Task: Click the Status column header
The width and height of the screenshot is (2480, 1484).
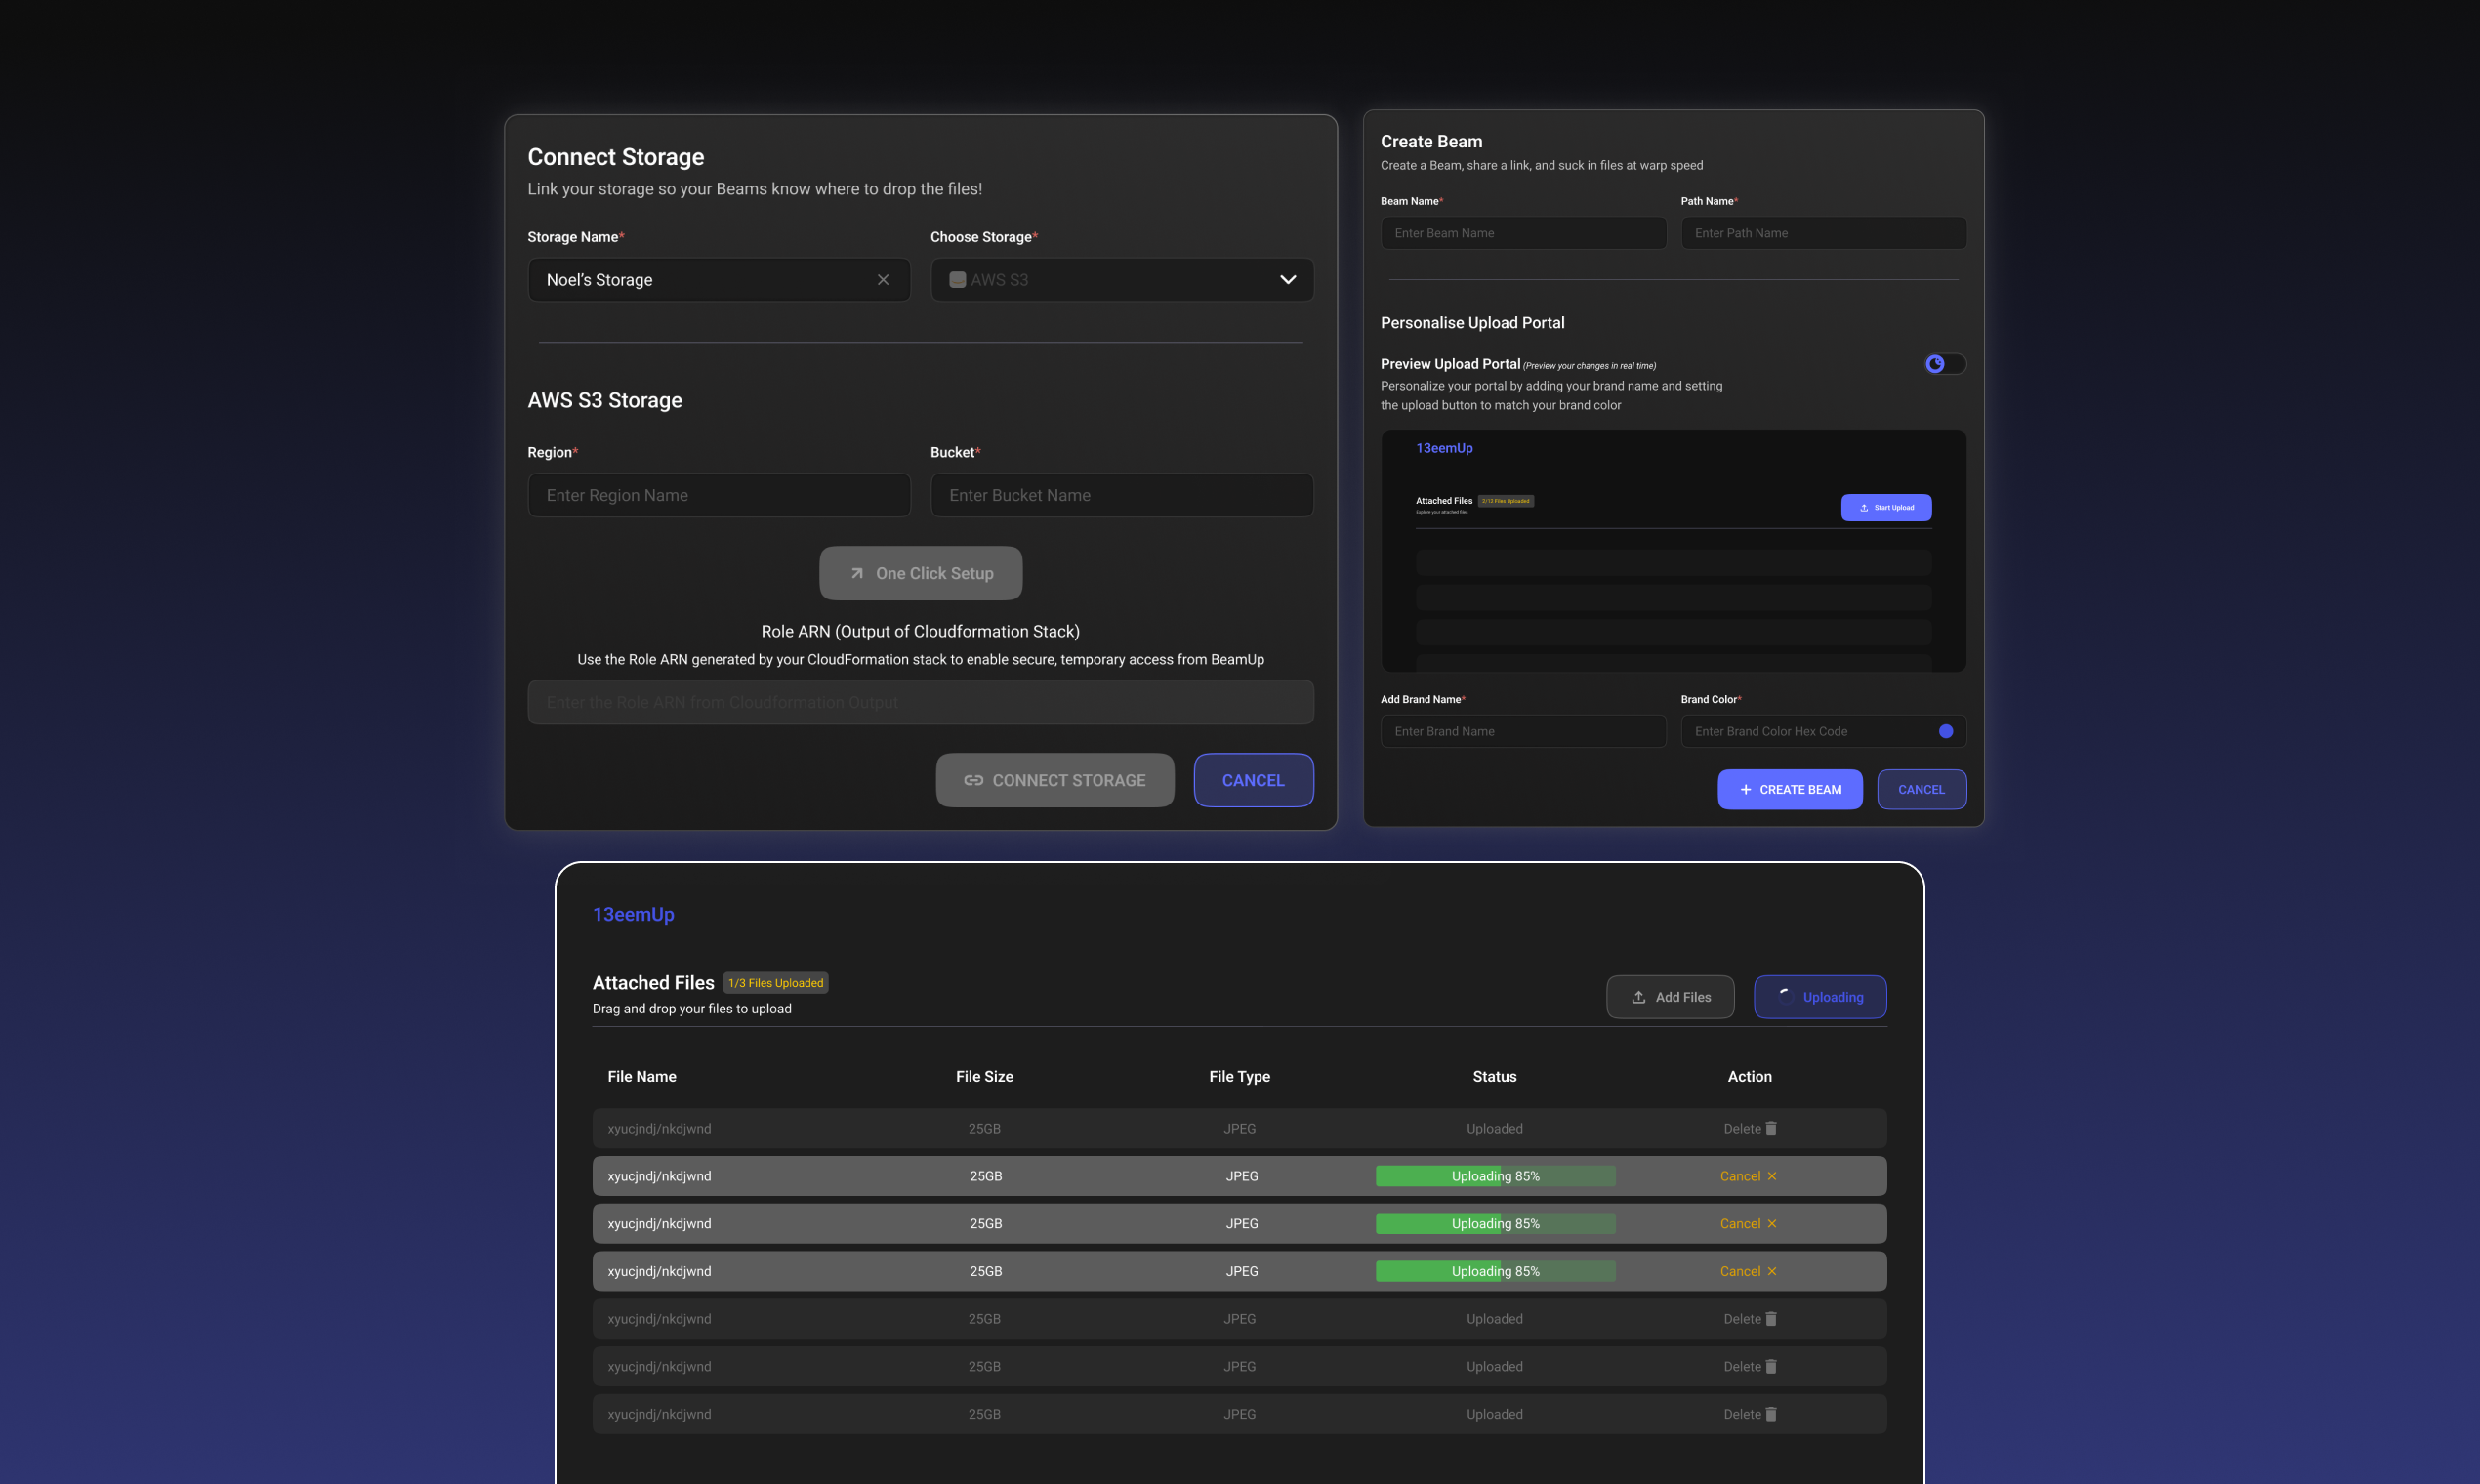Action: pyautogui.click(x=1494, y=1077)
